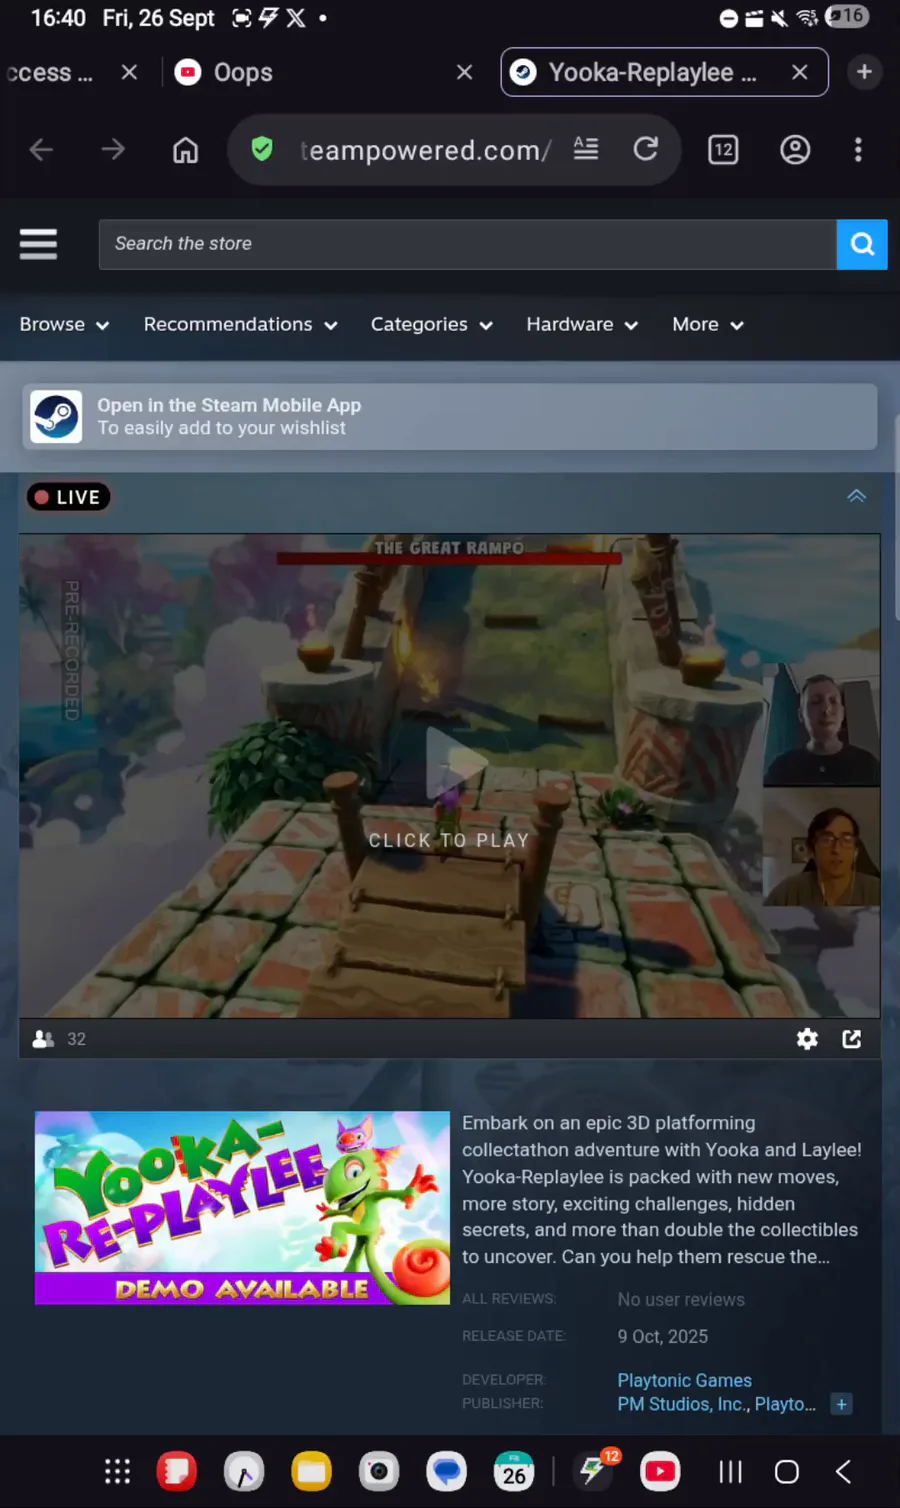Tap the Android back navigation button
Viewport: 900px width, 1508px height.
coord(843,1472)
